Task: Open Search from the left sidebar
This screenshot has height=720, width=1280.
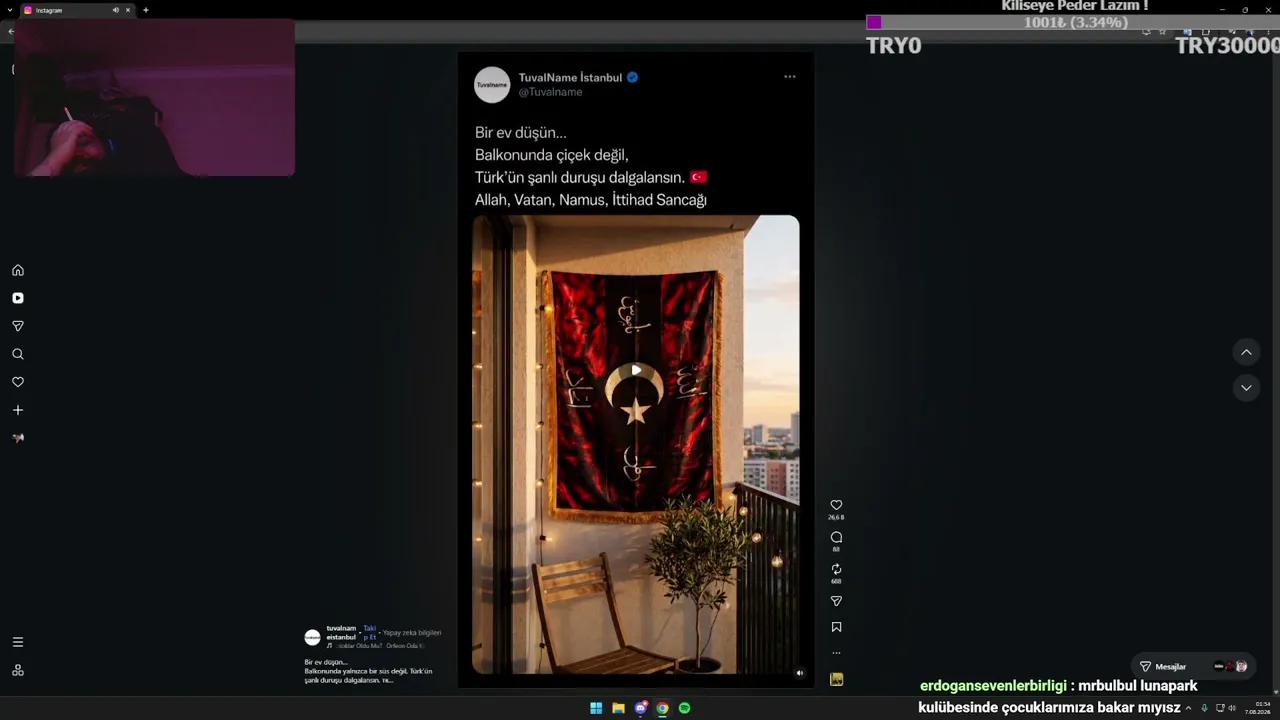Action: pyautogui.click(x=18, y=354)
